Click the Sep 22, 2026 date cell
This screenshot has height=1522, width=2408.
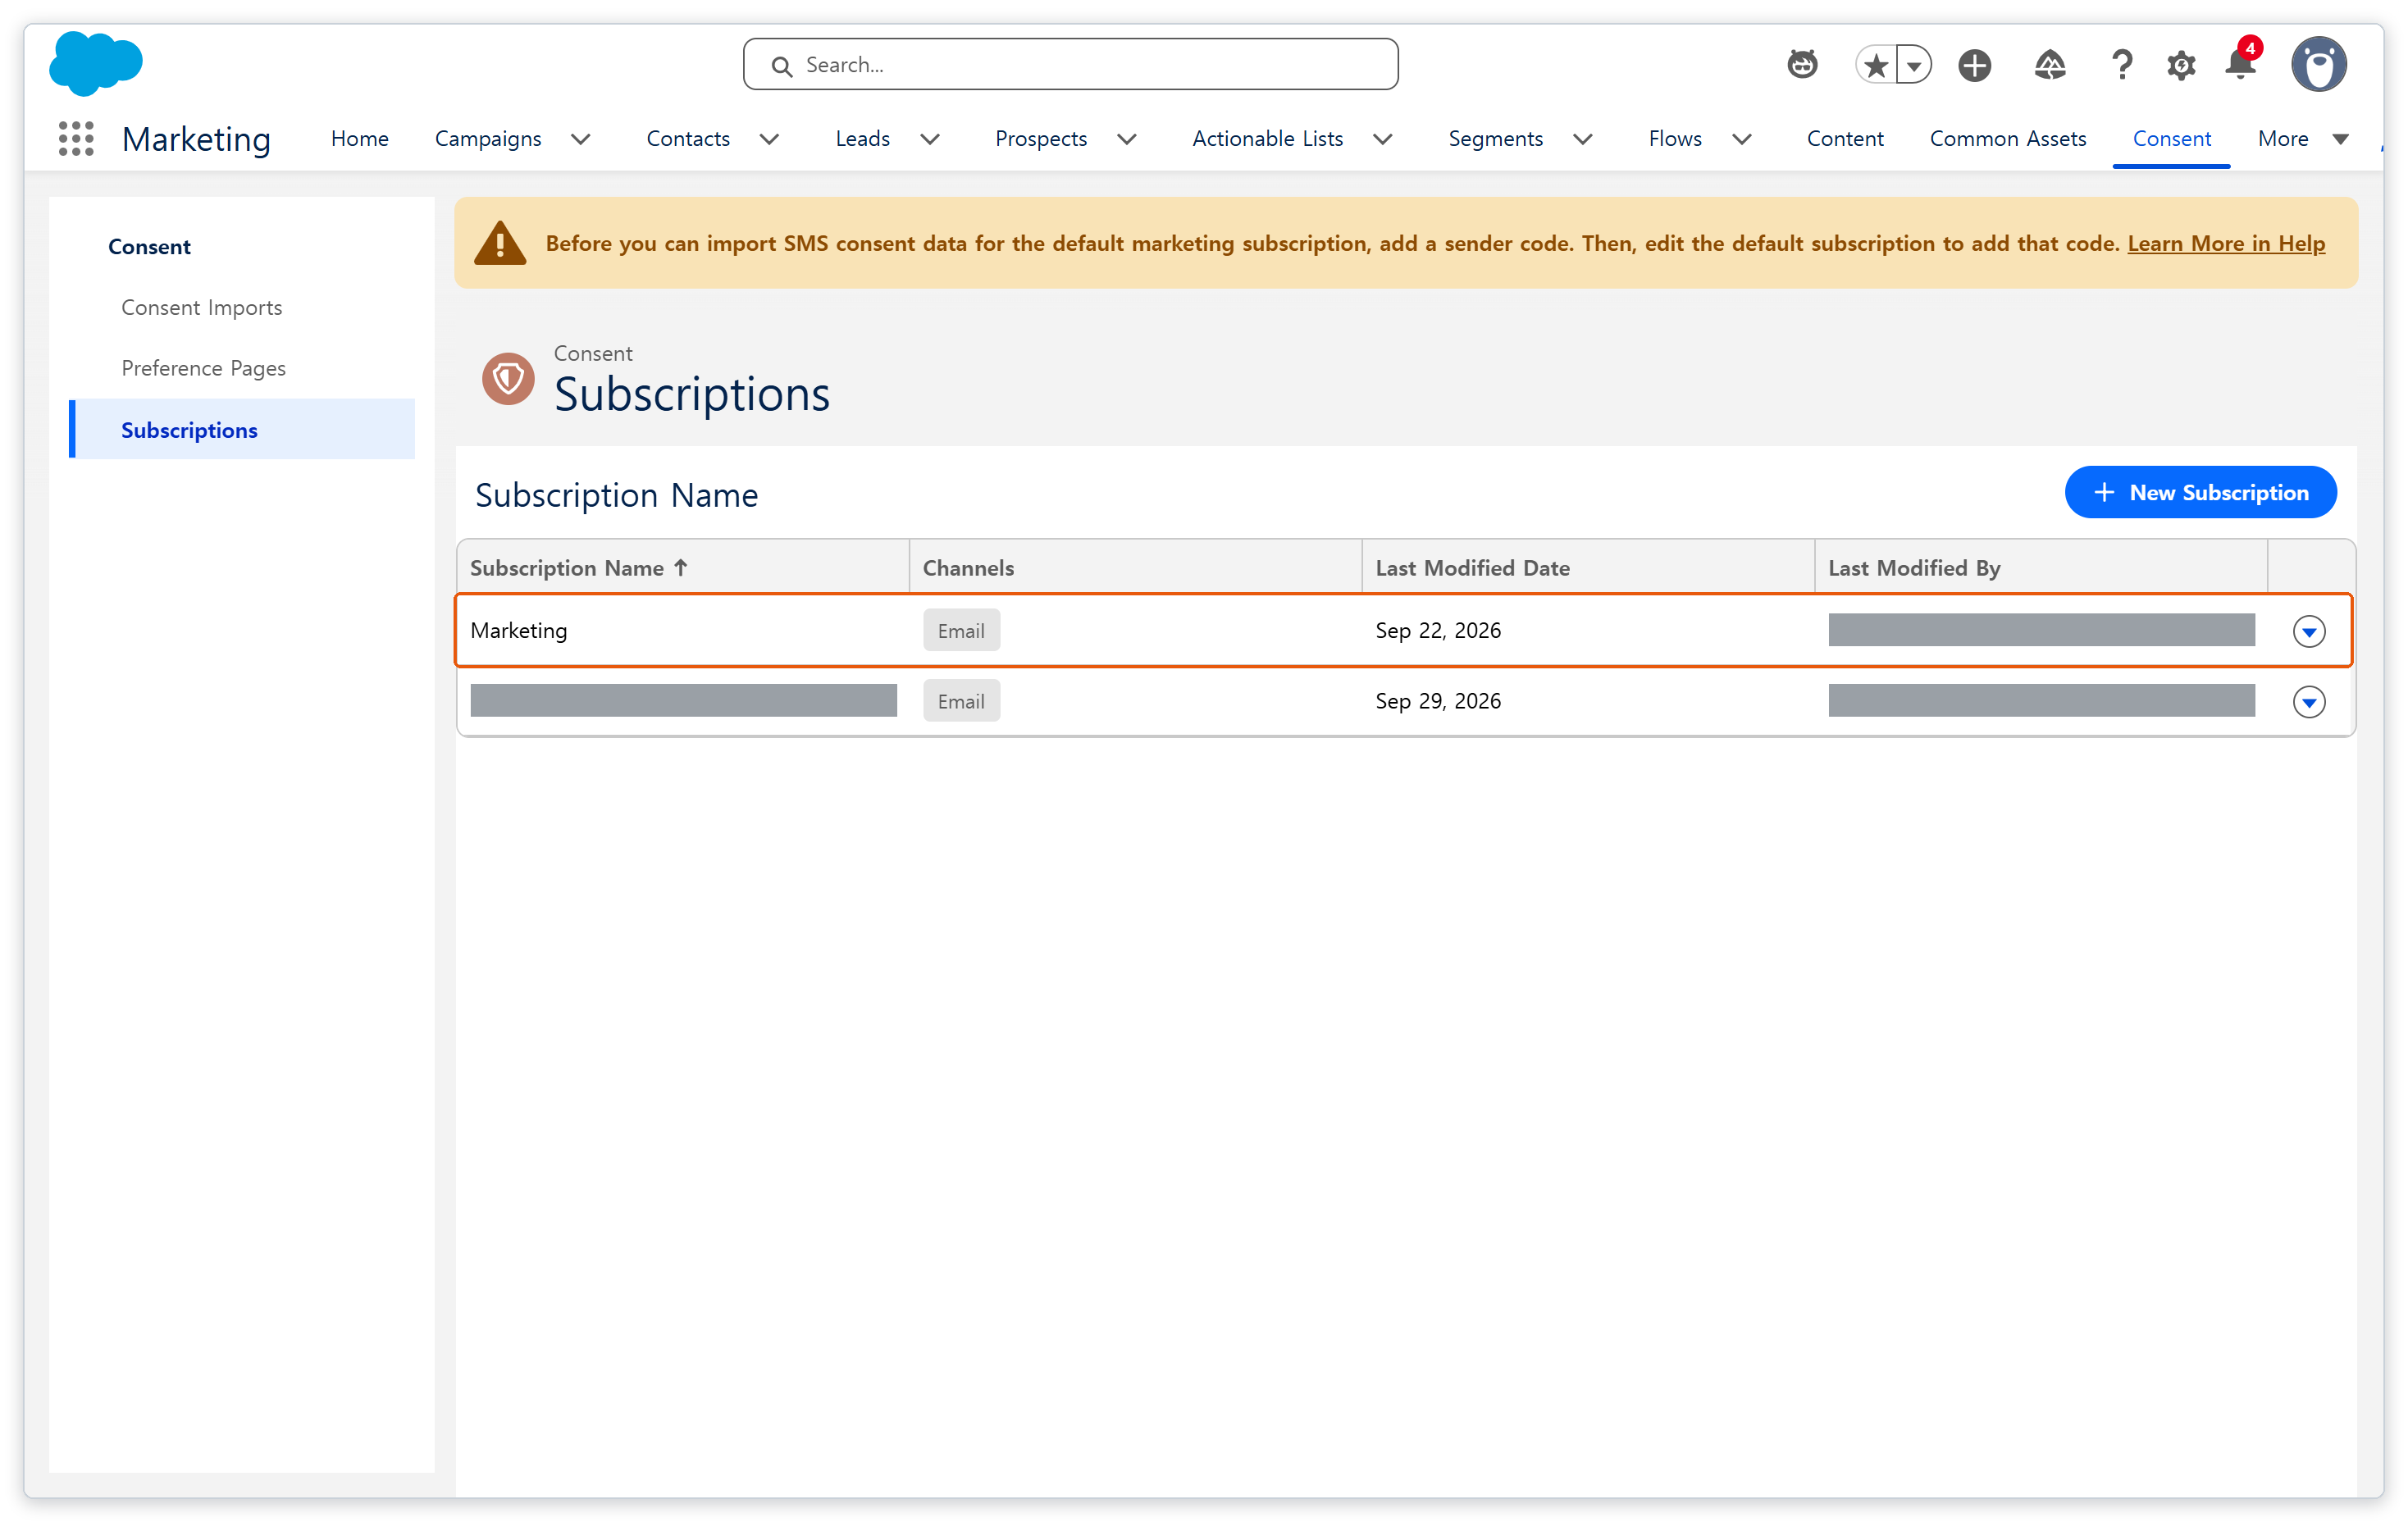1438,630
